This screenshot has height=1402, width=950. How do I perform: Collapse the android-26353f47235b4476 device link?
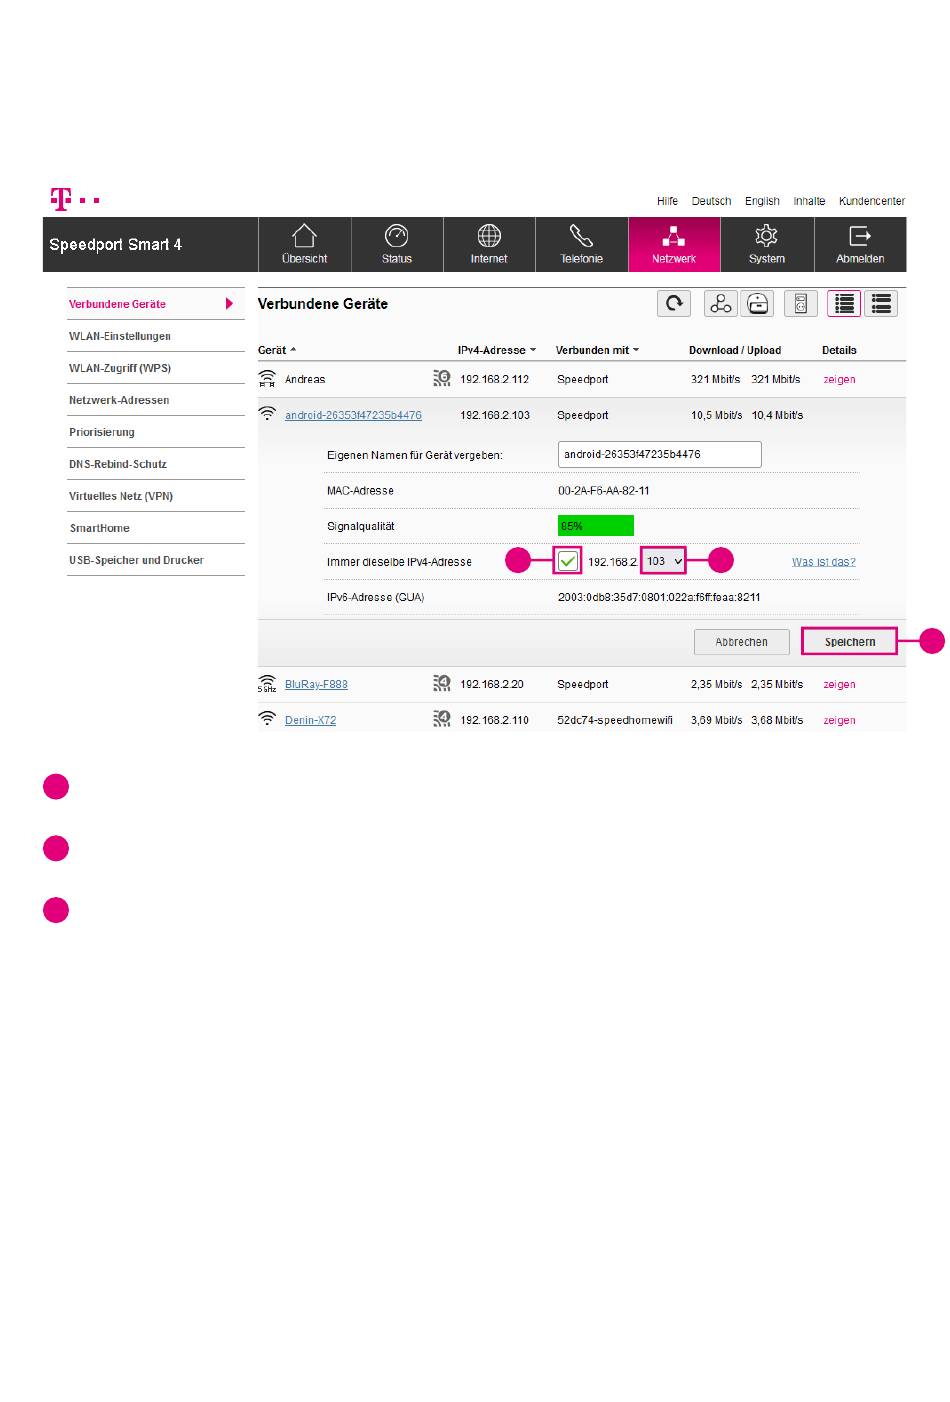[x=353, y=415]
